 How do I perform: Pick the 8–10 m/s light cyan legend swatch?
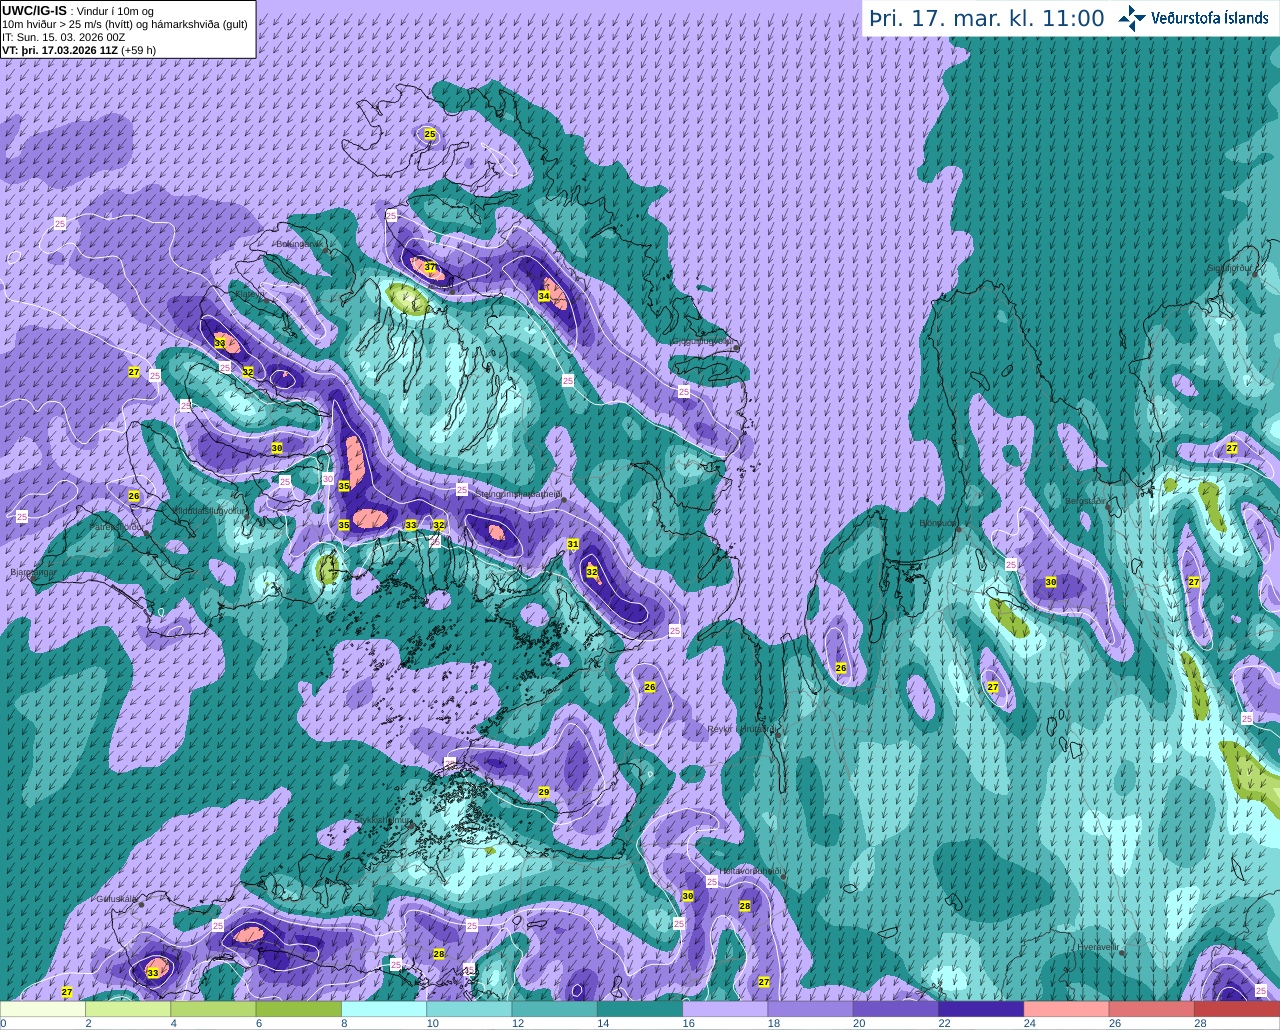pyautogui.click(x=384, y=1009)
